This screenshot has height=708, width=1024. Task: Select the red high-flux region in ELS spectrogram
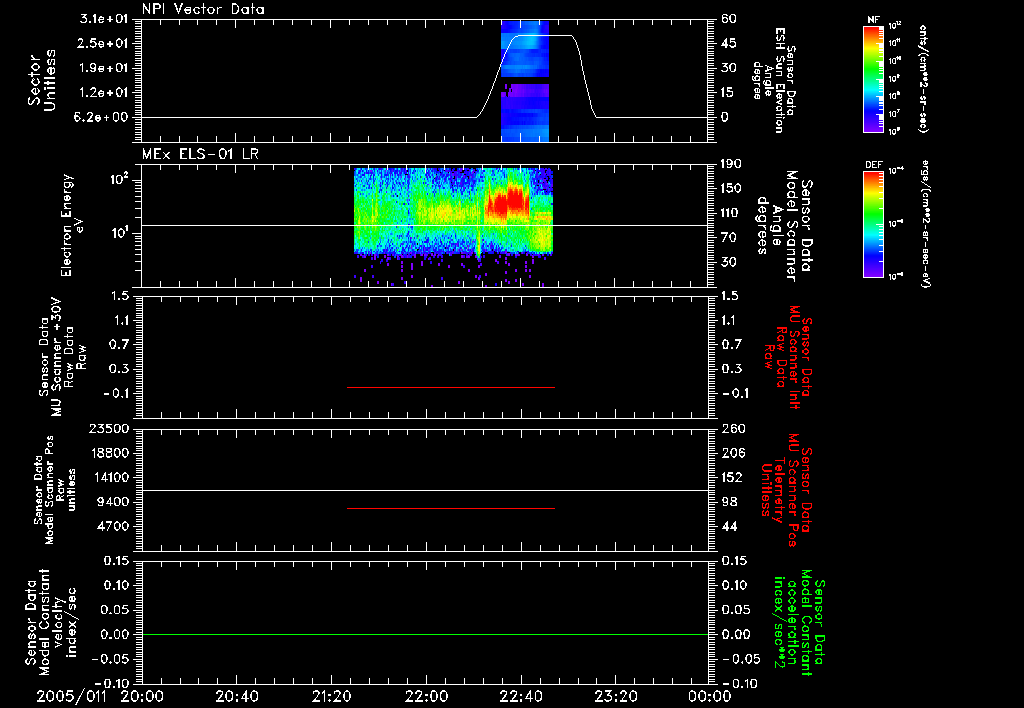coord(507,202)
